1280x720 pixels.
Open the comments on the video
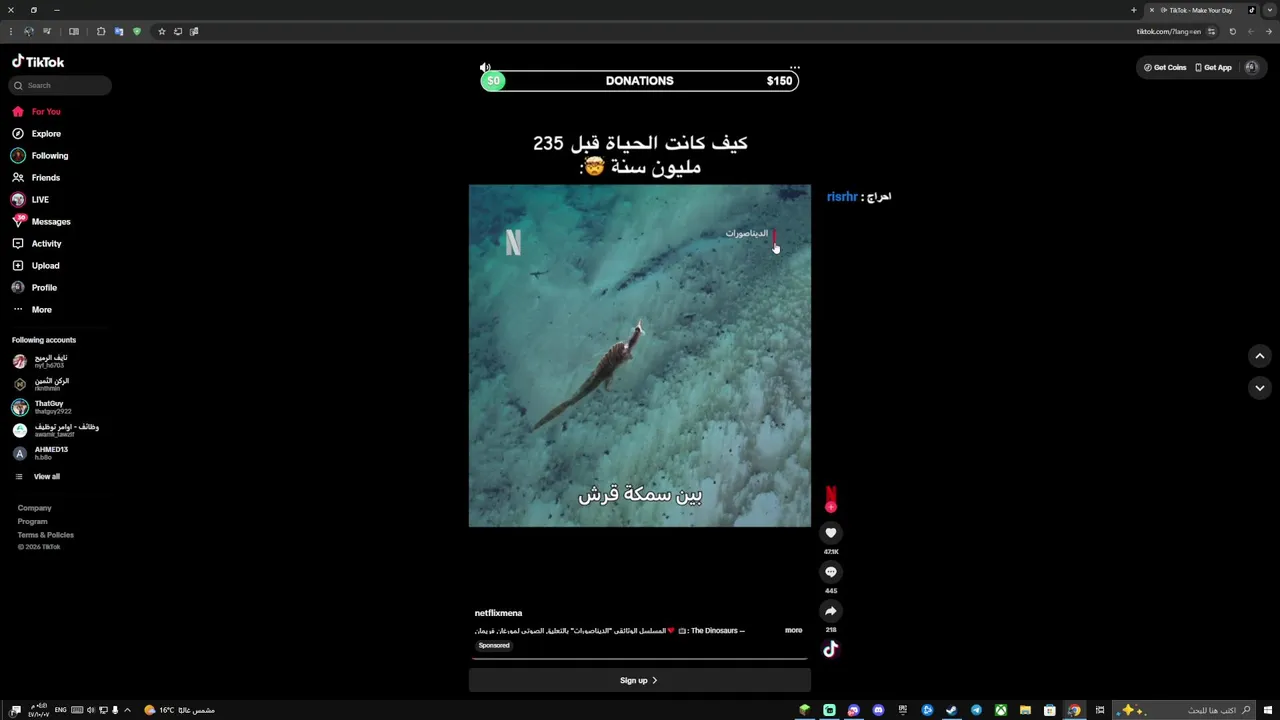[830, 572]
